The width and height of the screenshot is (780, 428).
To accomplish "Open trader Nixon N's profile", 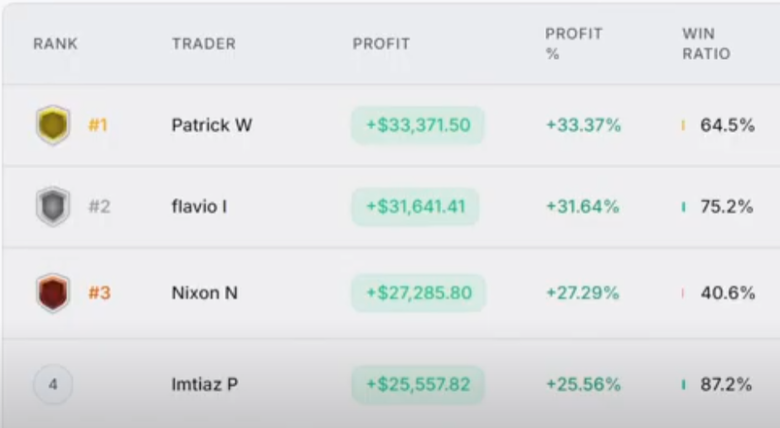I will 204,293.
